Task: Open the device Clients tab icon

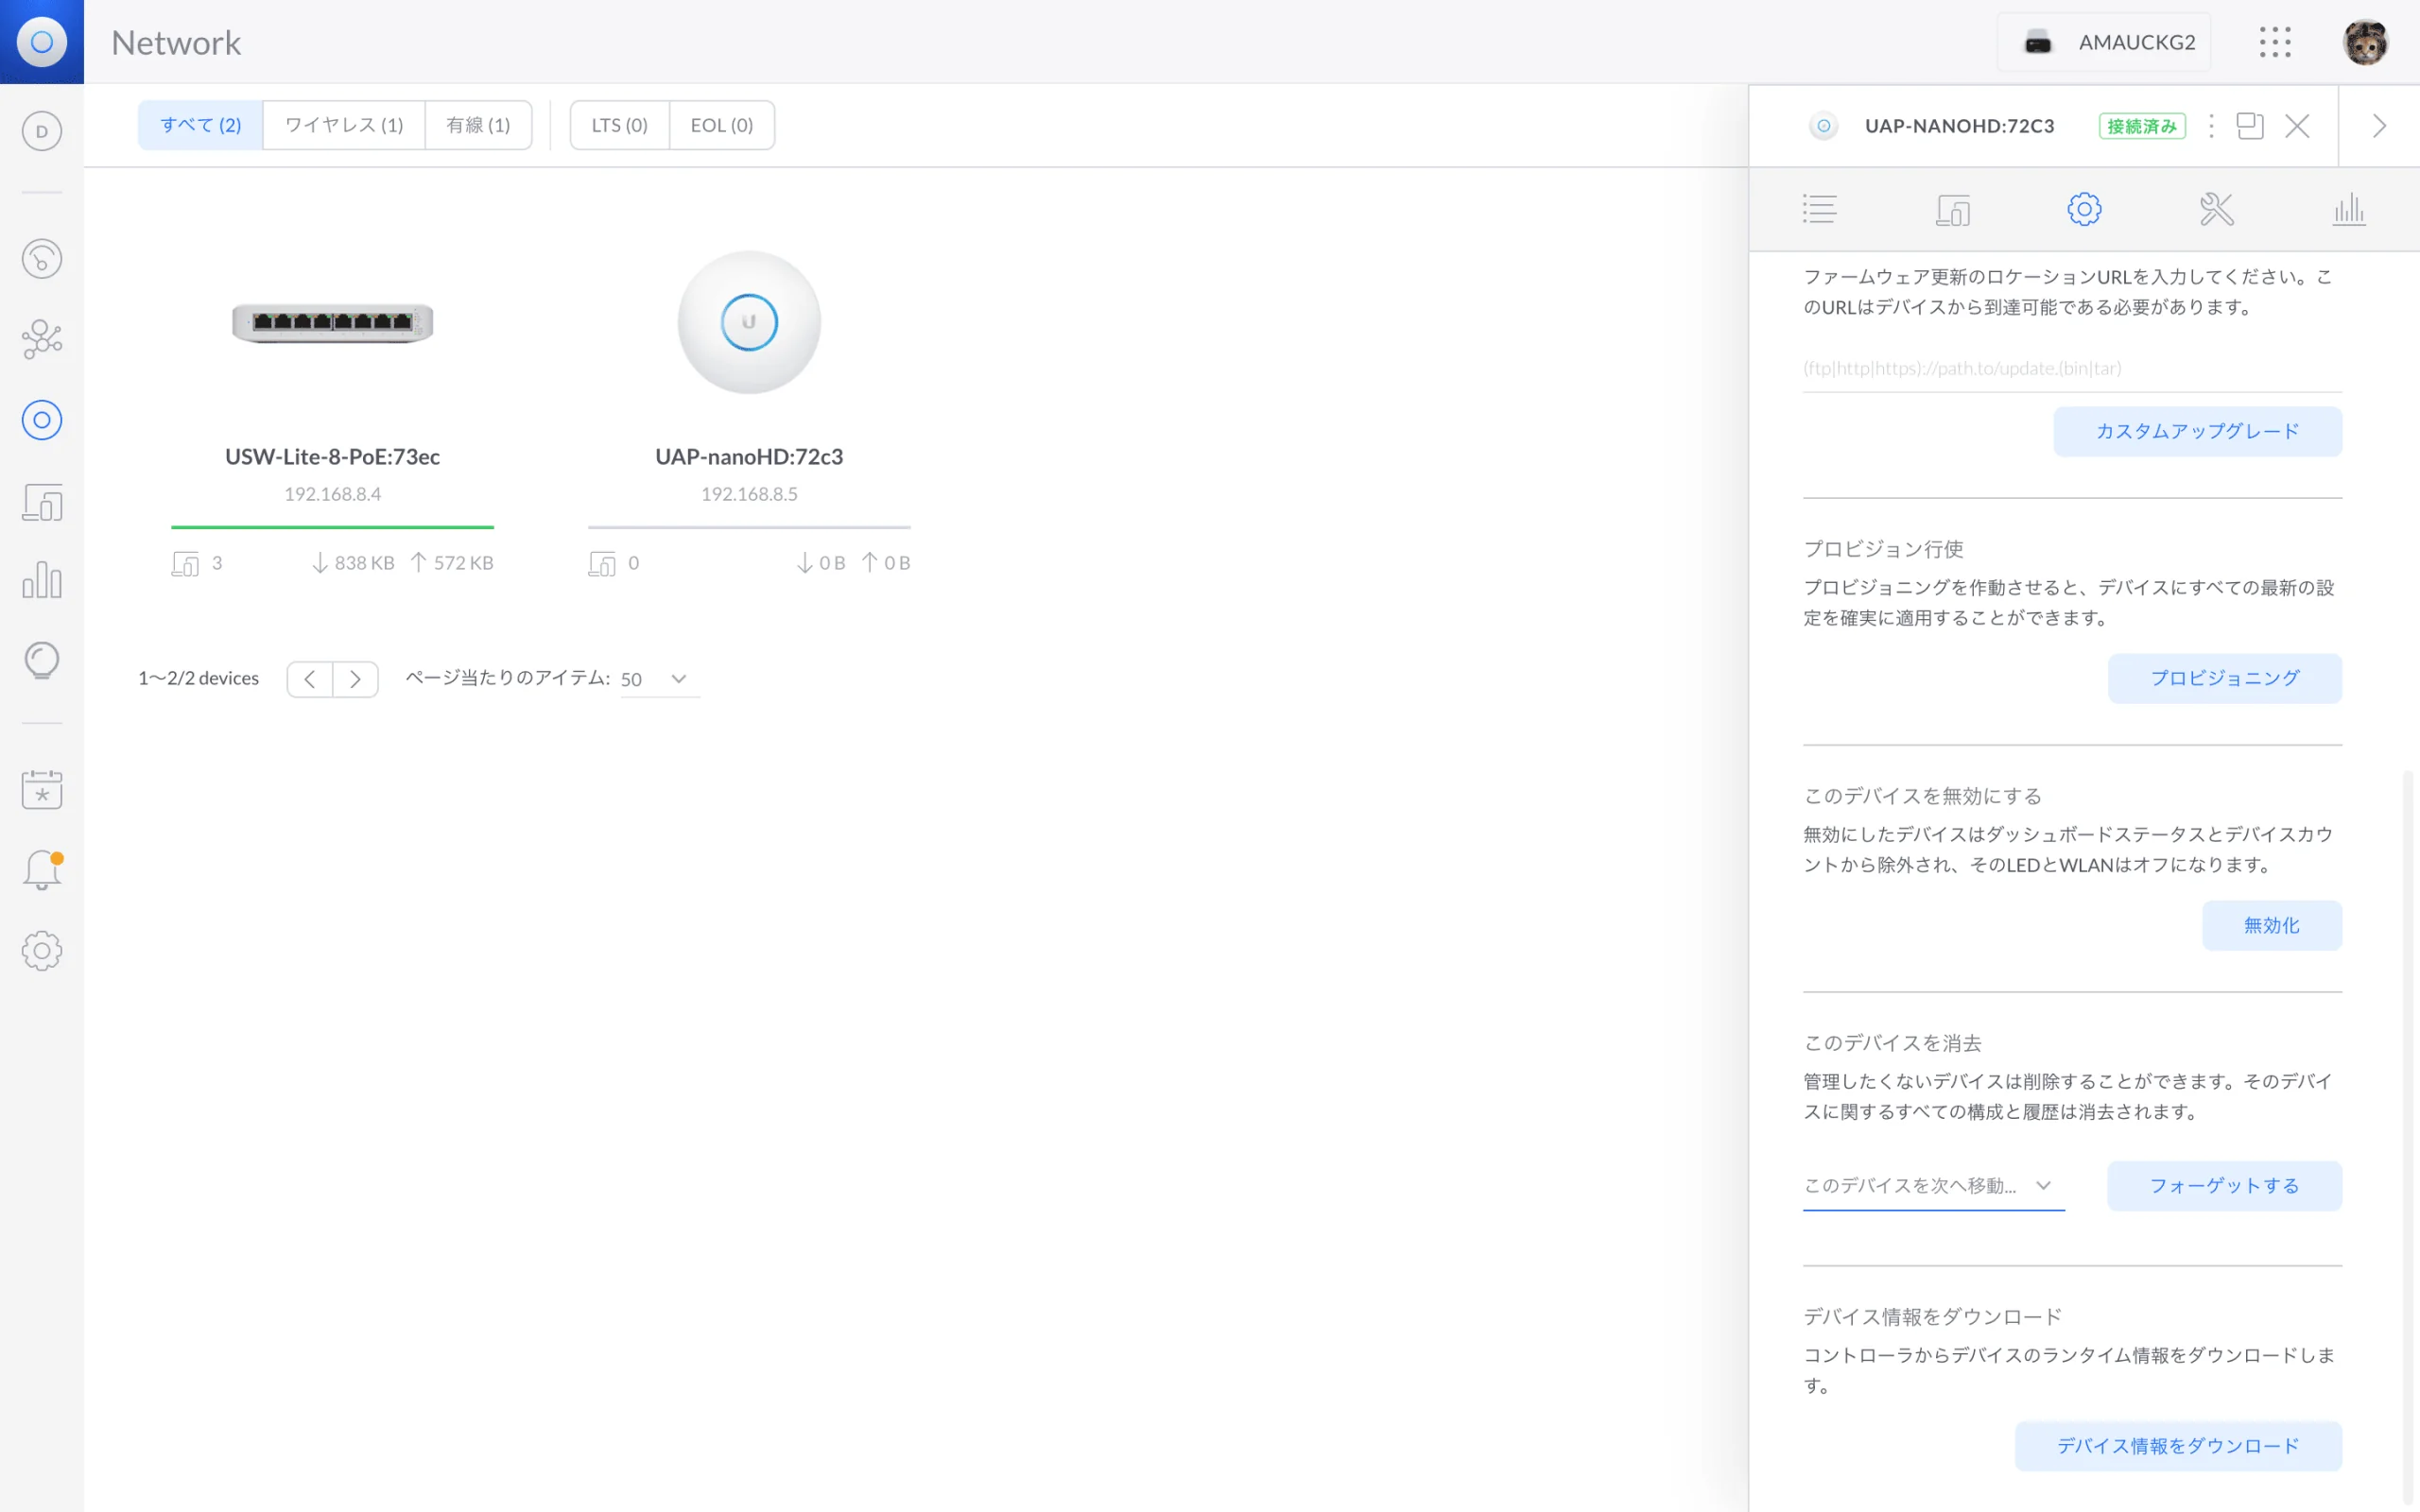Action: coord(1952,210)
